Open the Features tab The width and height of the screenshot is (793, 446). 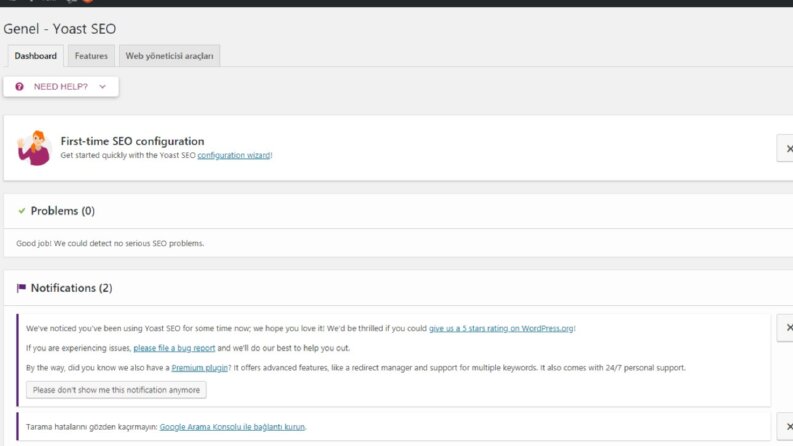pos(91,56)
